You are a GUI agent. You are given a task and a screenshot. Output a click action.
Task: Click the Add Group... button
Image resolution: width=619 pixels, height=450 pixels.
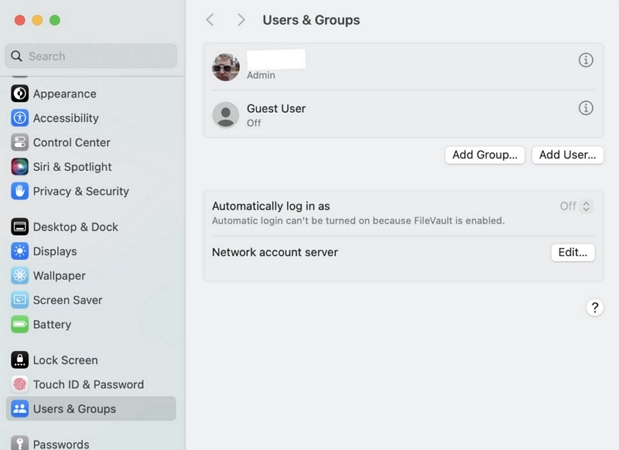[485, 155]
